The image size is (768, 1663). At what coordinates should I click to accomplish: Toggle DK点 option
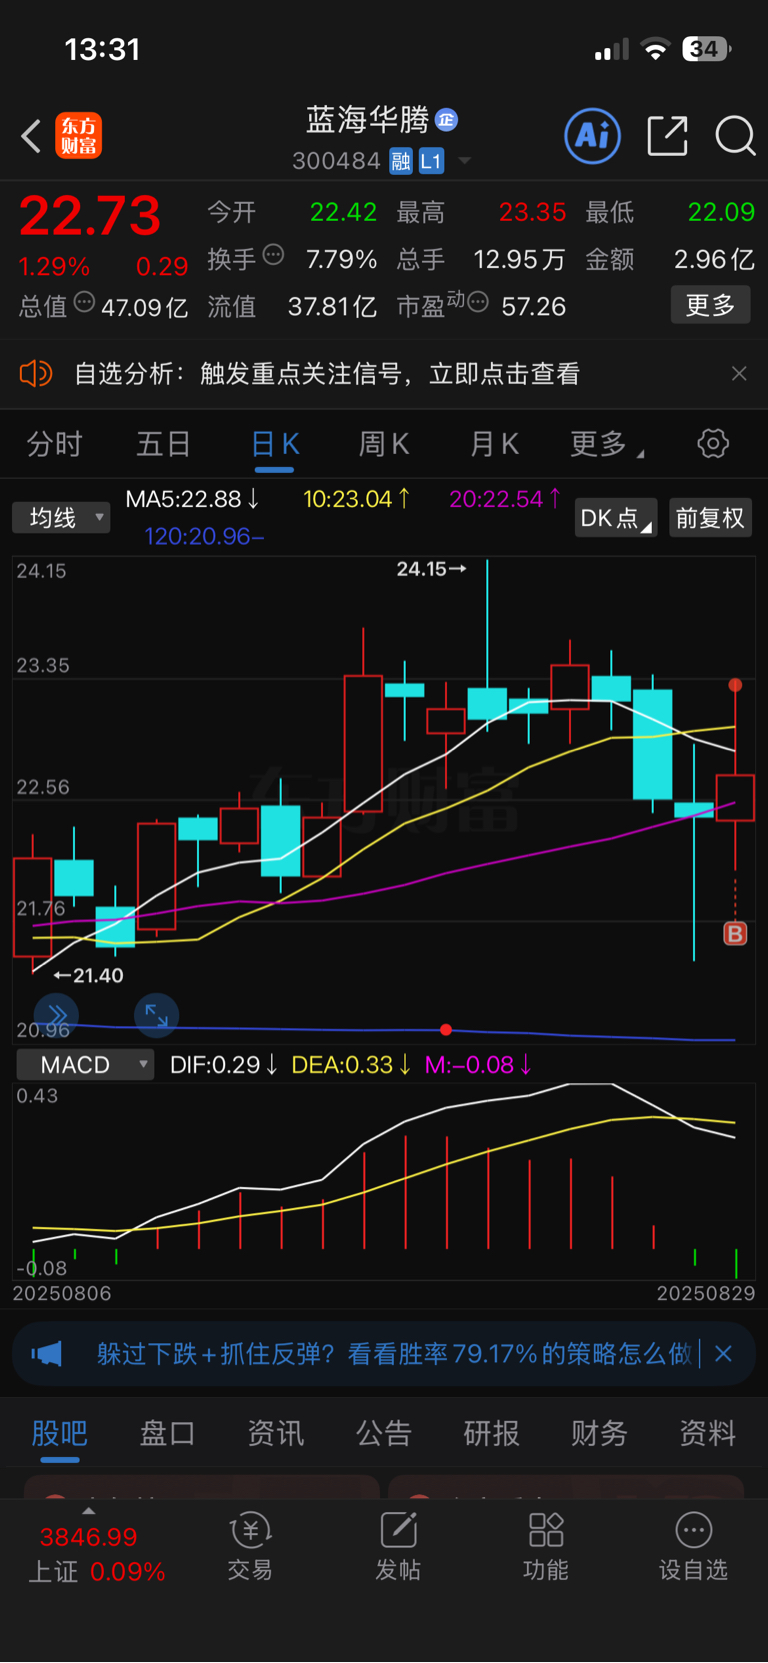[x=615, y=518]
